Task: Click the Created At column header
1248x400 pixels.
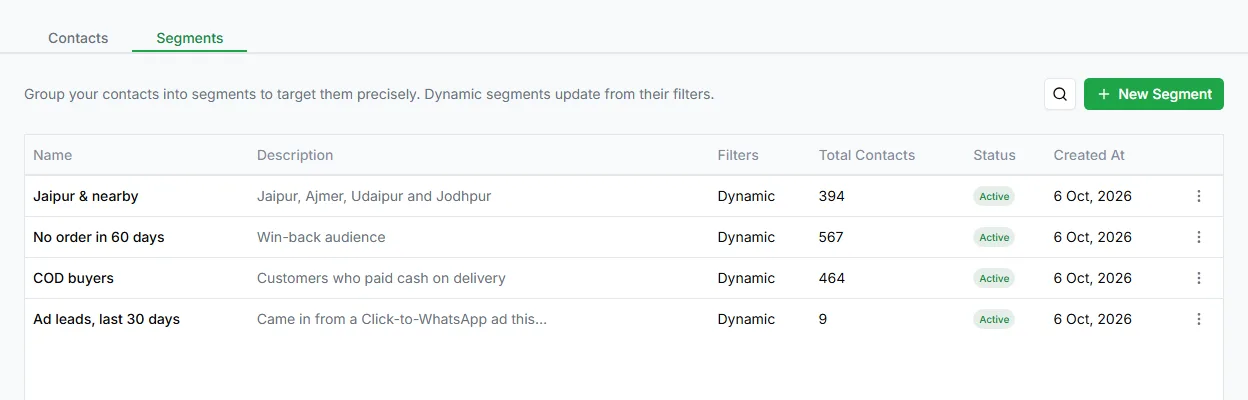Action: coord(1089,155)
